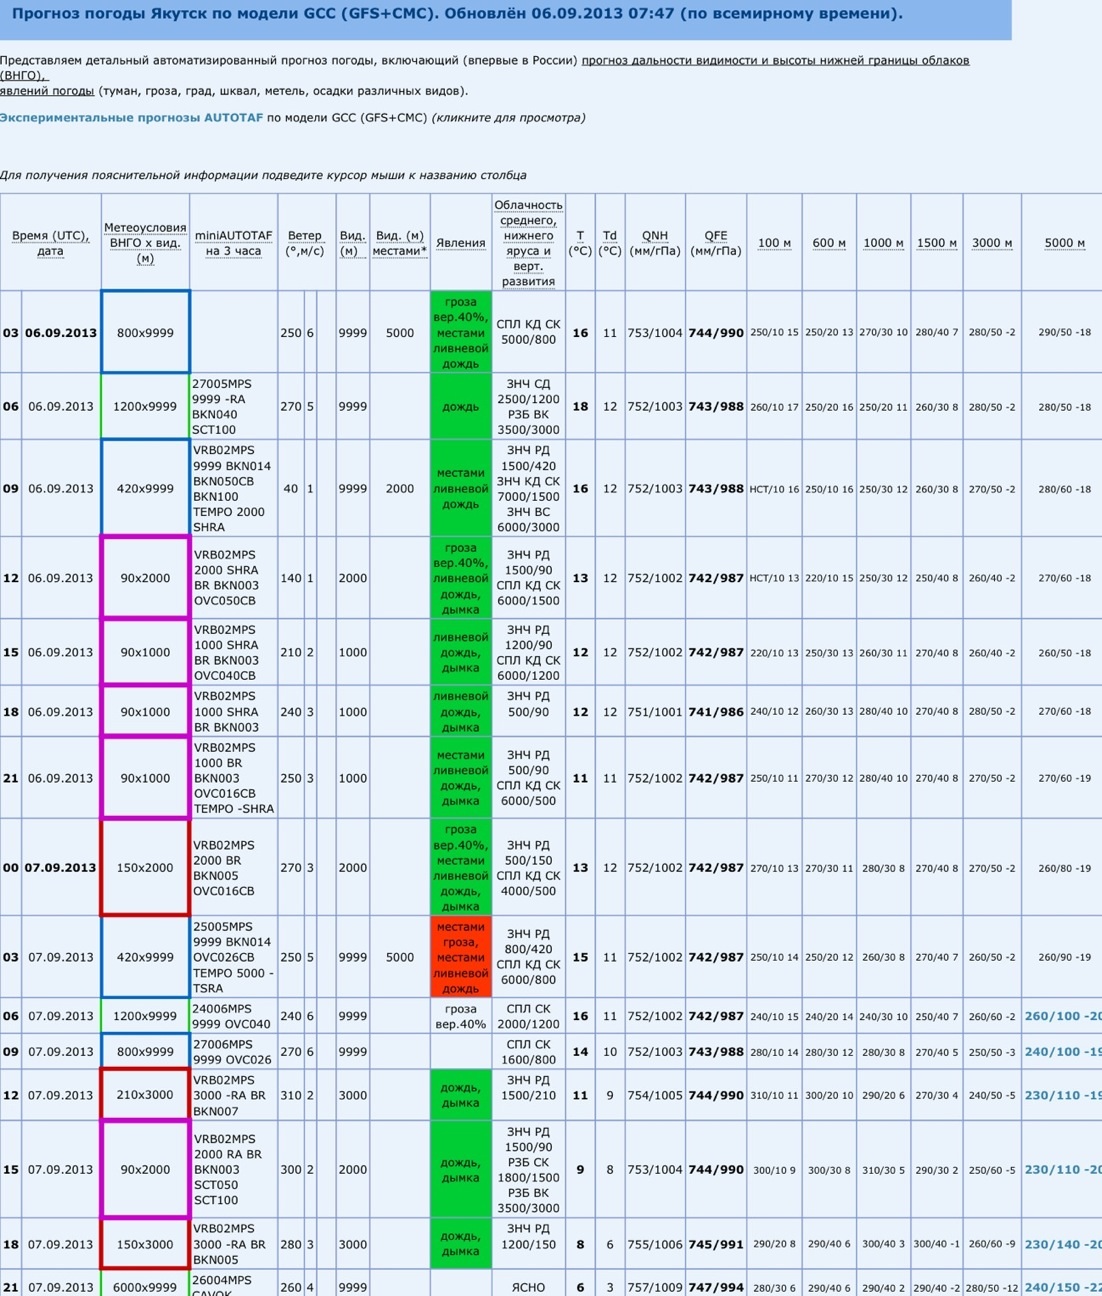The width and height of the screenshot is (1102, 1296).
Task: Click the QNH (мм/гПа) column header
Action: click(x=654, y=243)
